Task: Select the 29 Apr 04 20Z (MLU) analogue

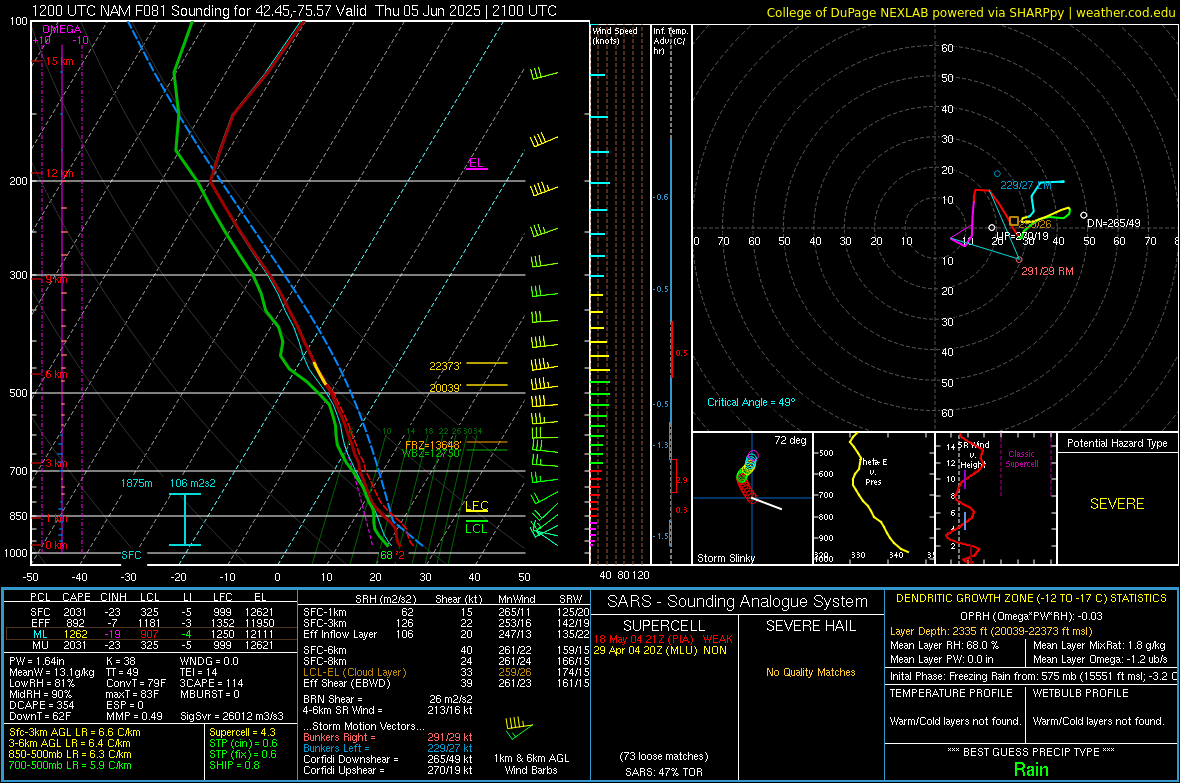Action: point(660,650)
